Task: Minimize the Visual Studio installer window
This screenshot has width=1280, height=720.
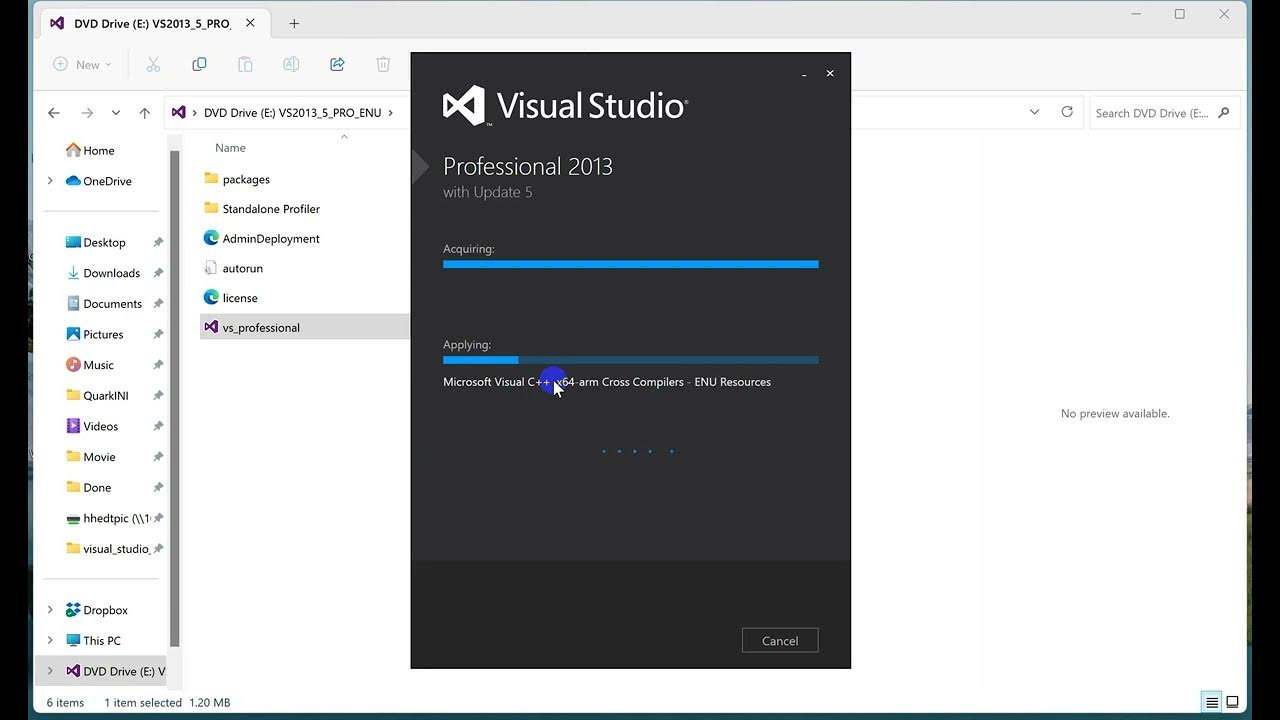Action: (x=804, y=74)
